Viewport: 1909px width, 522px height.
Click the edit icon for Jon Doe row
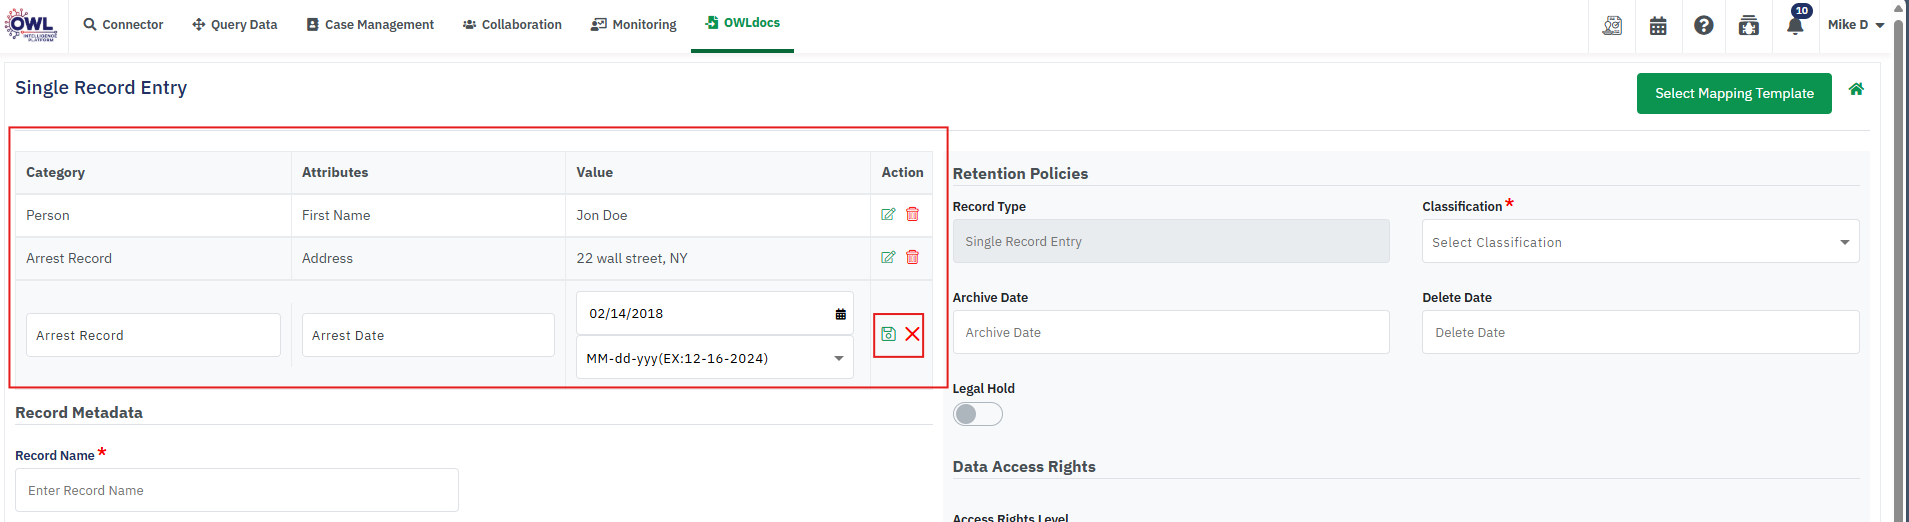[x=887, y=214]
